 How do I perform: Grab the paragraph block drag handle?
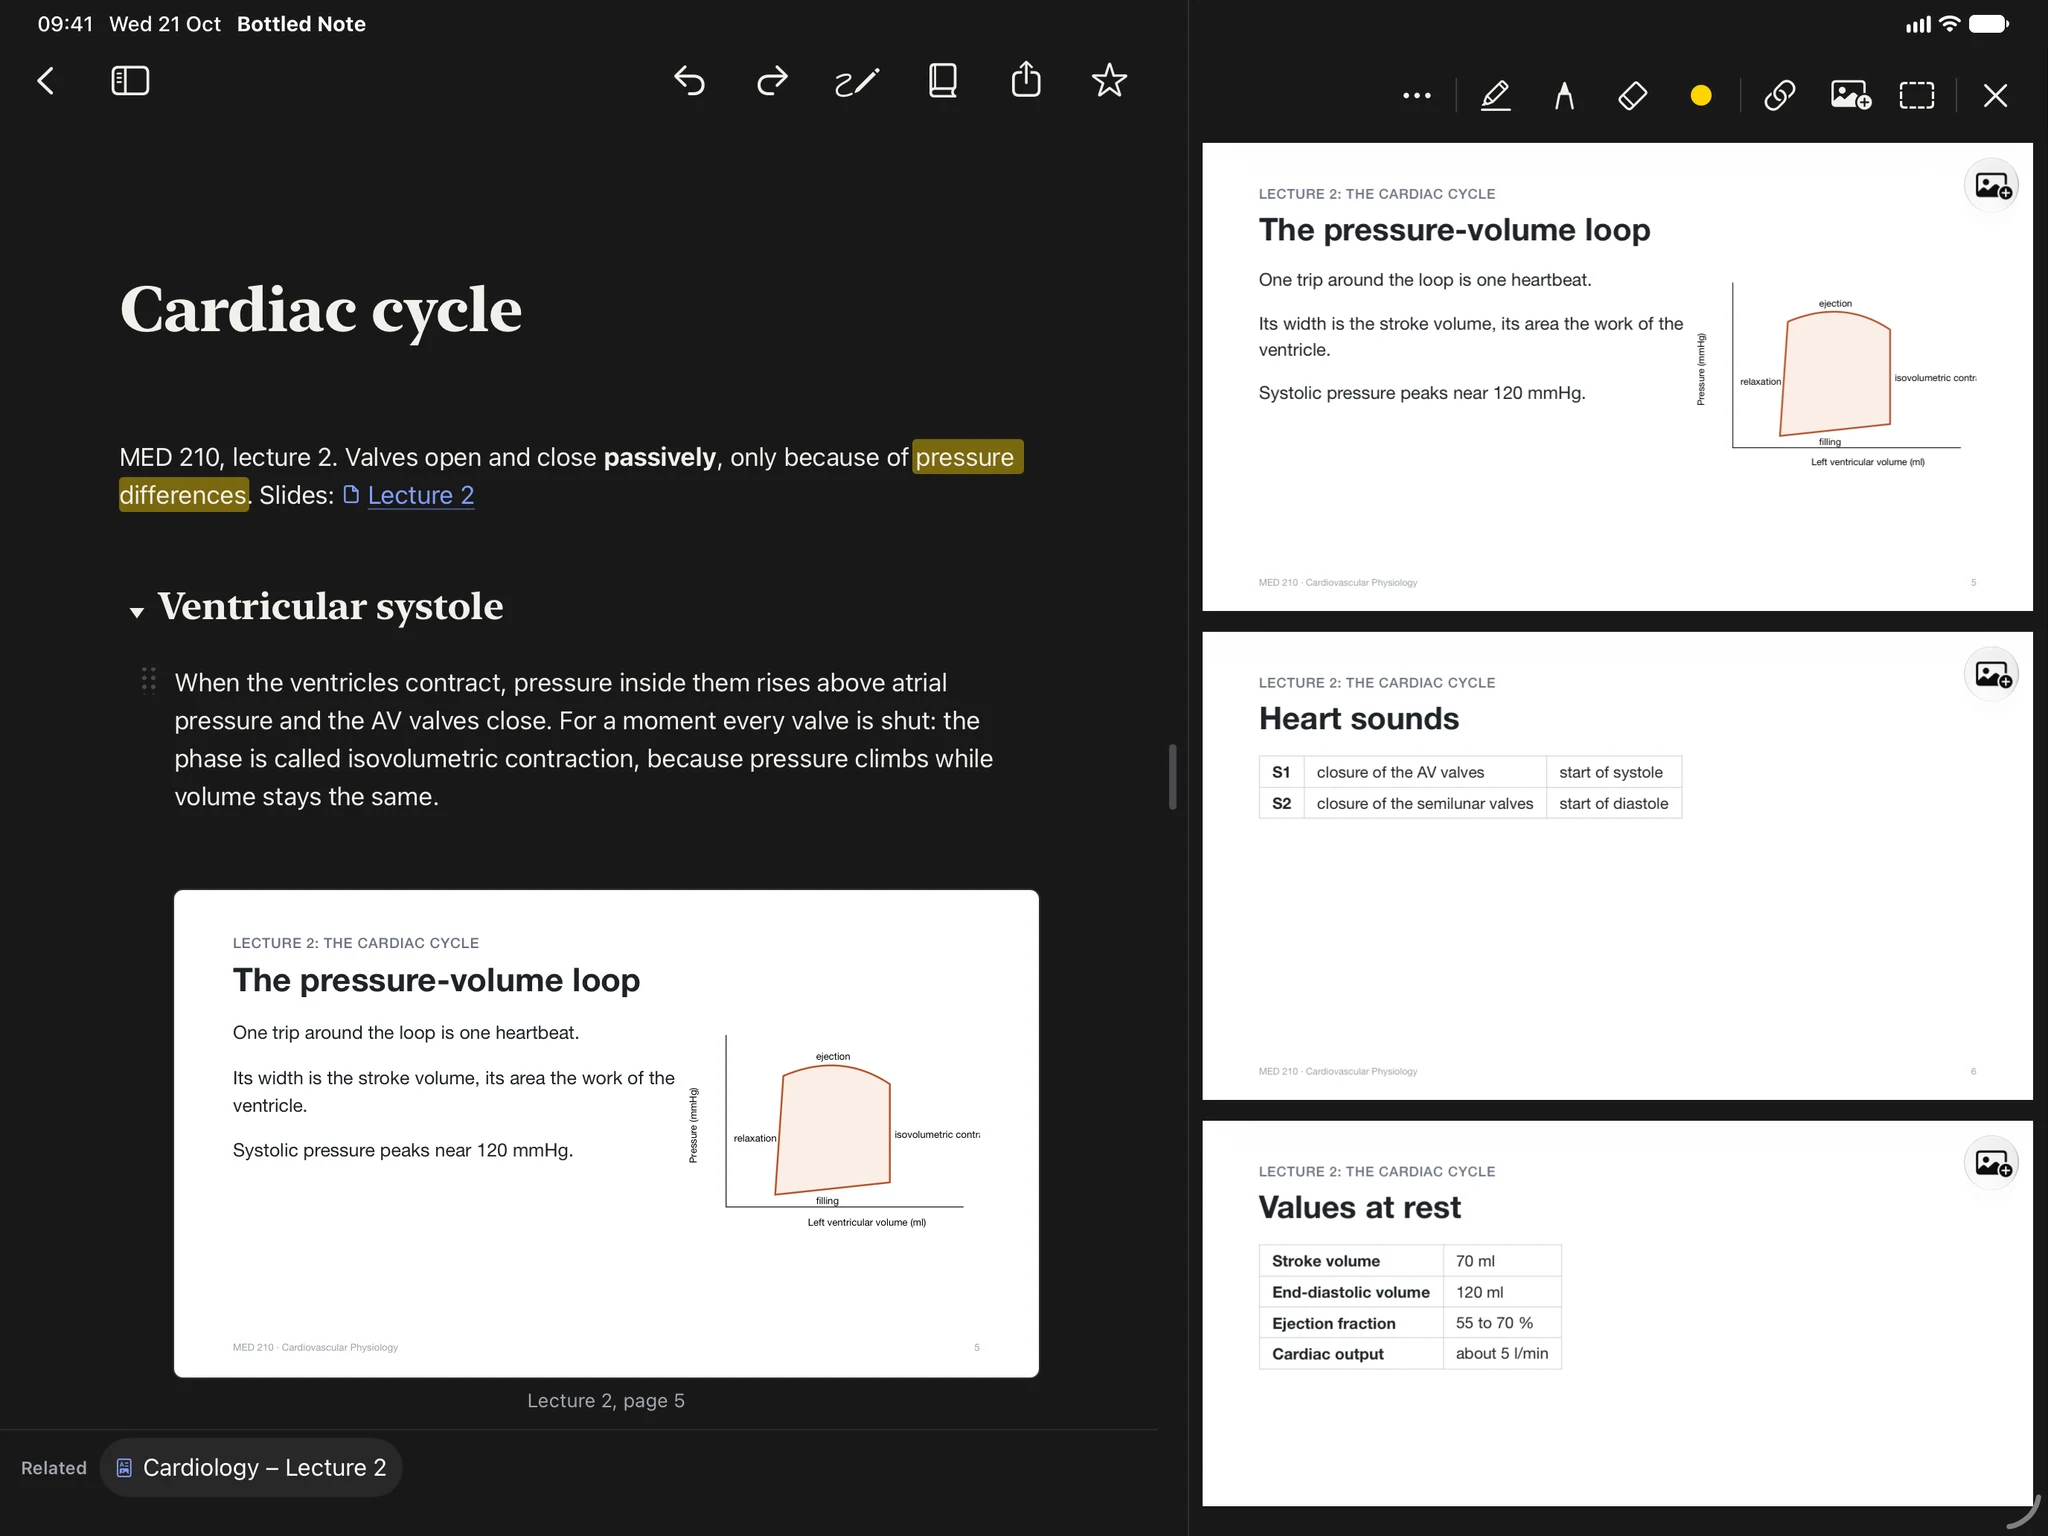tap(148, 680)
